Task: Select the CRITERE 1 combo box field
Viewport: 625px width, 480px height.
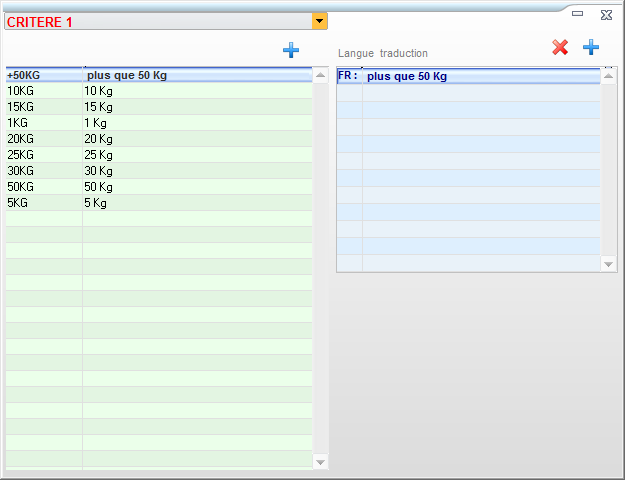Action: pyautogui.click(x=158, y=21)
